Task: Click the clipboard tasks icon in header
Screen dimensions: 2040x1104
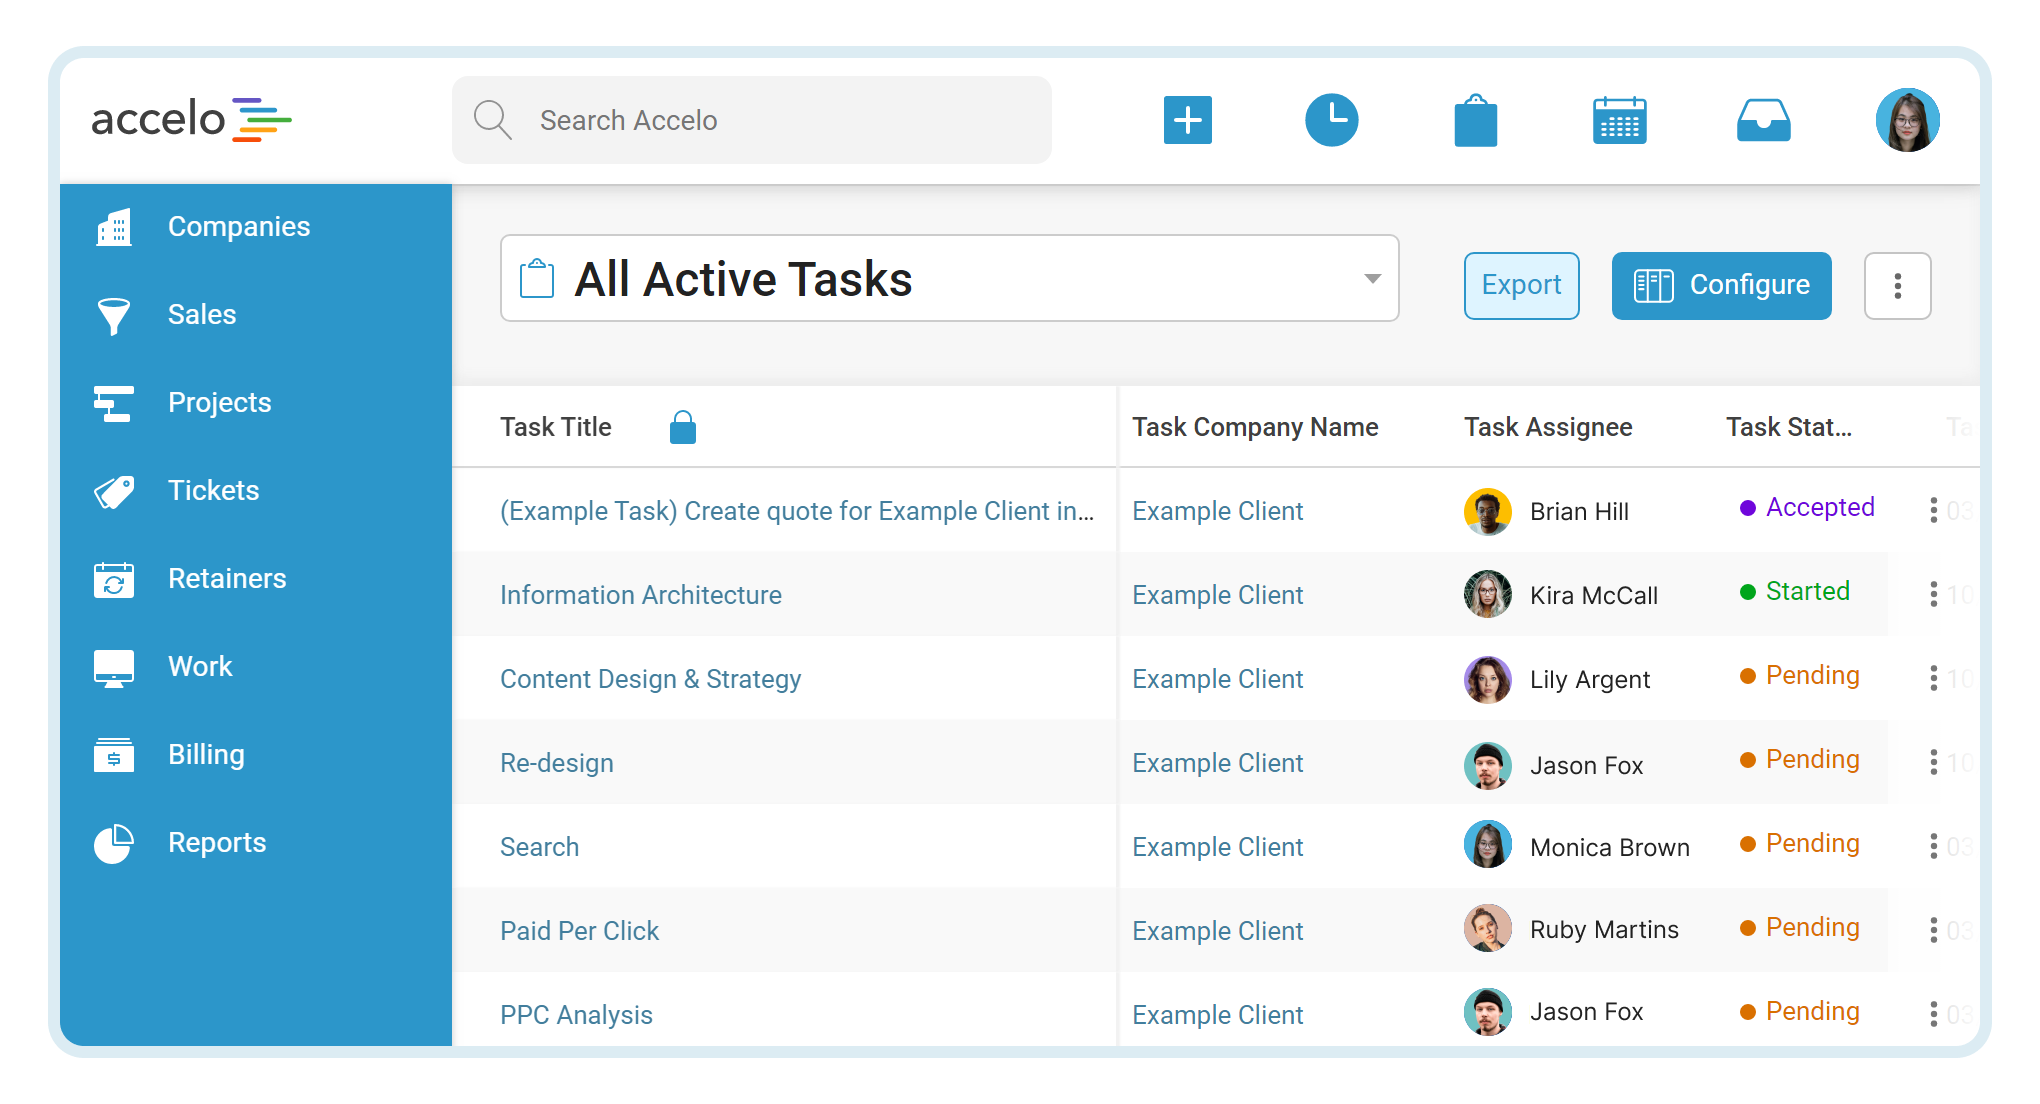Action: [x=1475, y=121]
